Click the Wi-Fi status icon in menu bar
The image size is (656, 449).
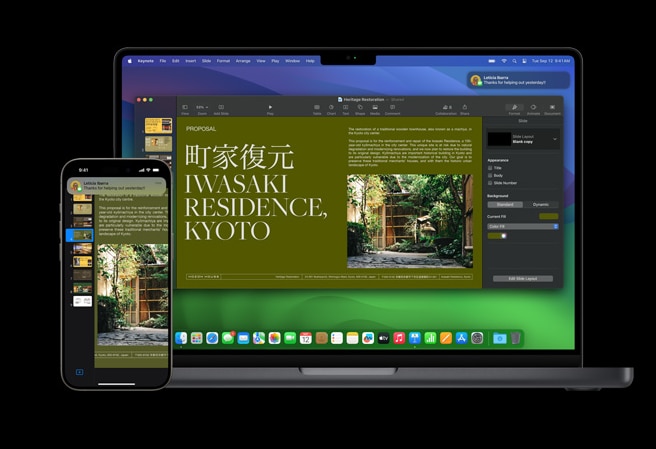click(x=504, y=61)
